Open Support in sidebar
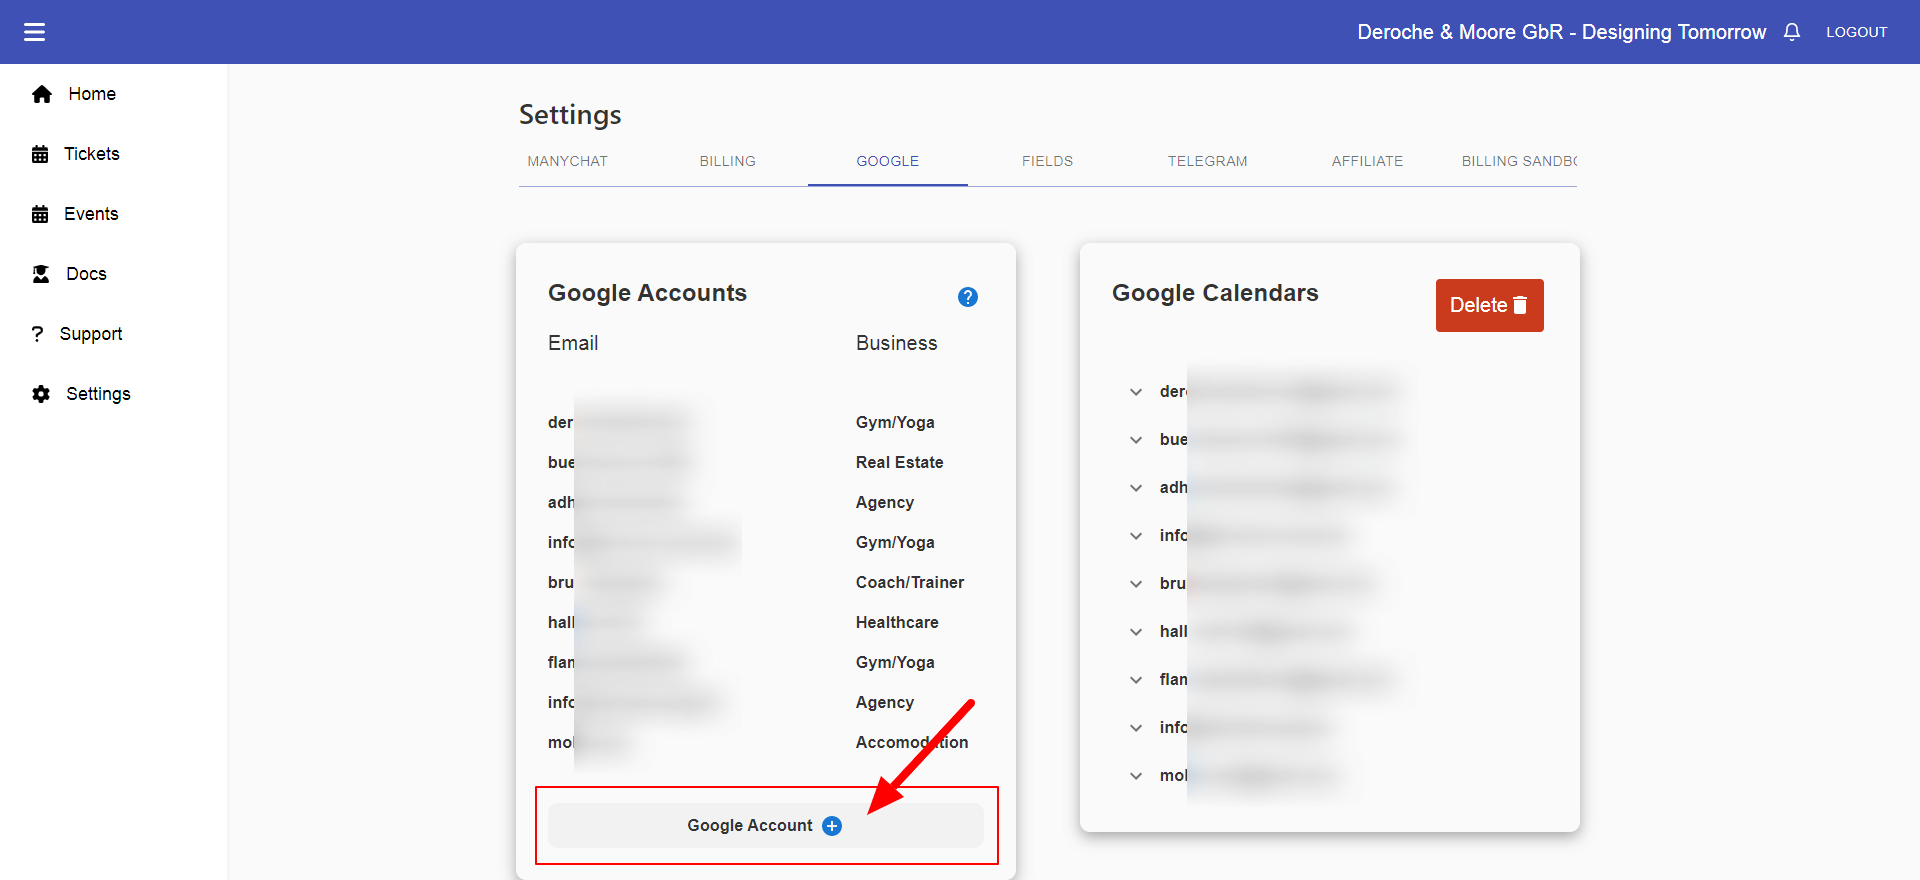The height and width of the screenshot is (880, 1920). pyautogui.click(x=91, y=334)
